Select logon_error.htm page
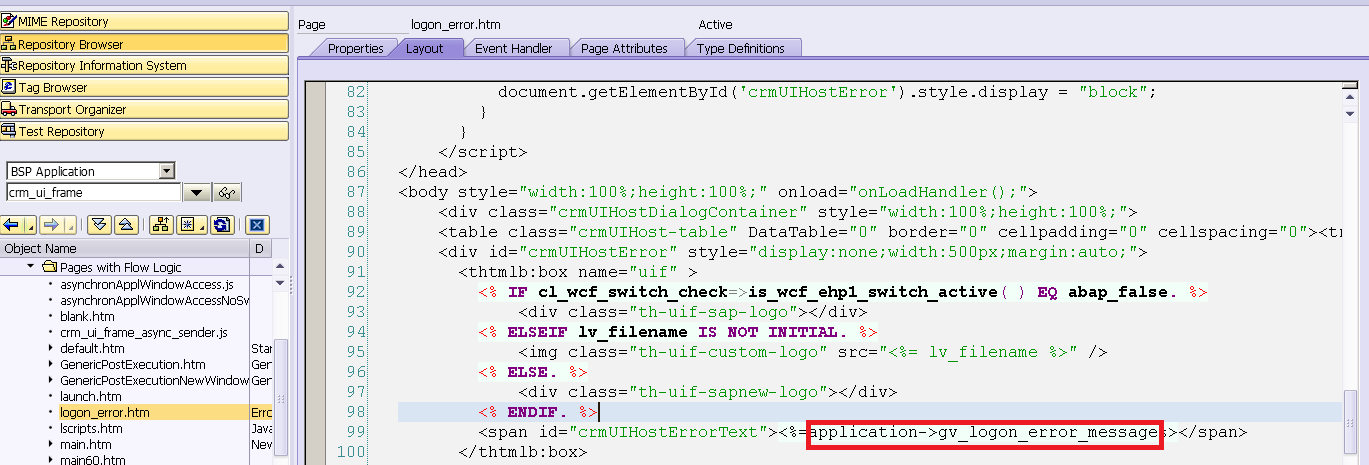Viewport: 1369px width, 465px height. coord(104,412)
